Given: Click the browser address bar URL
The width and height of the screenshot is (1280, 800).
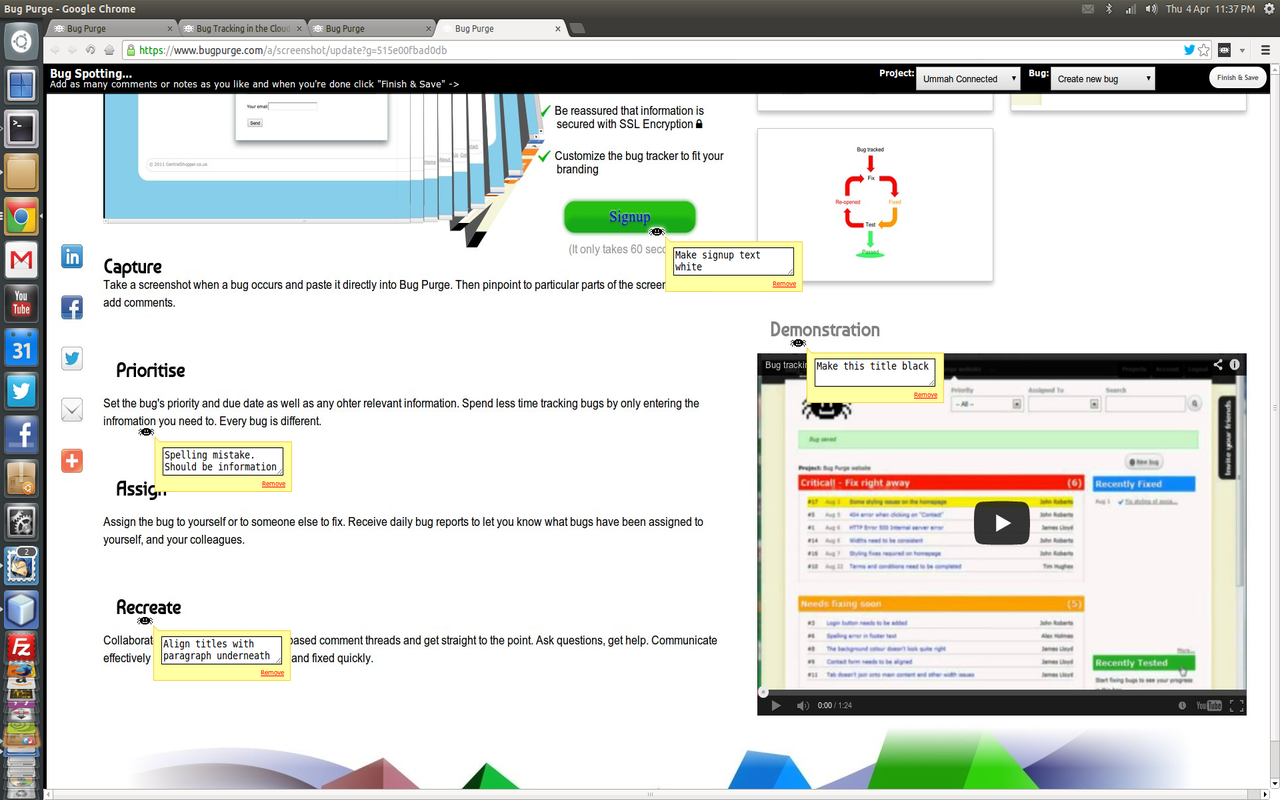Looking at the screenshot, I should (x=293, y=50).
